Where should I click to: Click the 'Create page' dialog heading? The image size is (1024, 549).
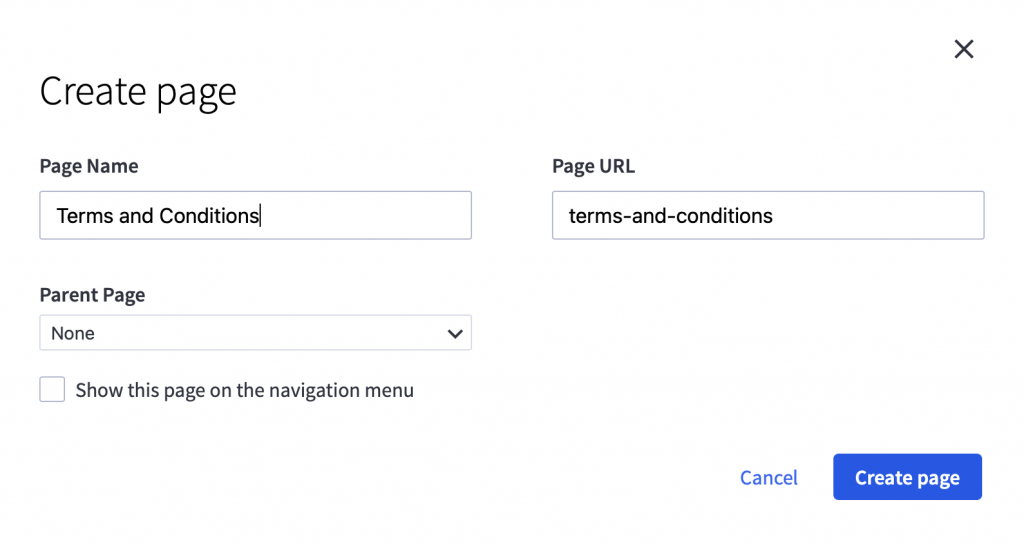pos(138,92)
